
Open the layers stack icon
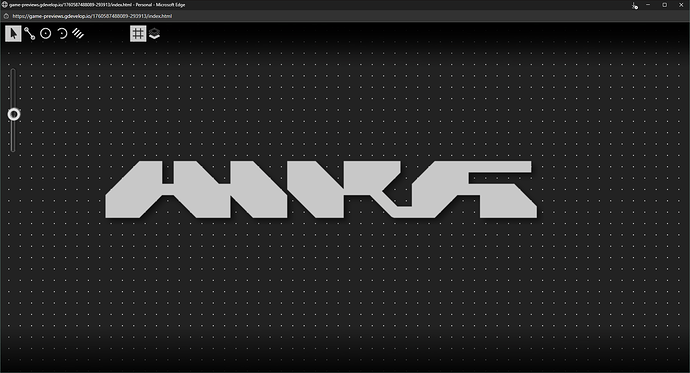point(154,34)
